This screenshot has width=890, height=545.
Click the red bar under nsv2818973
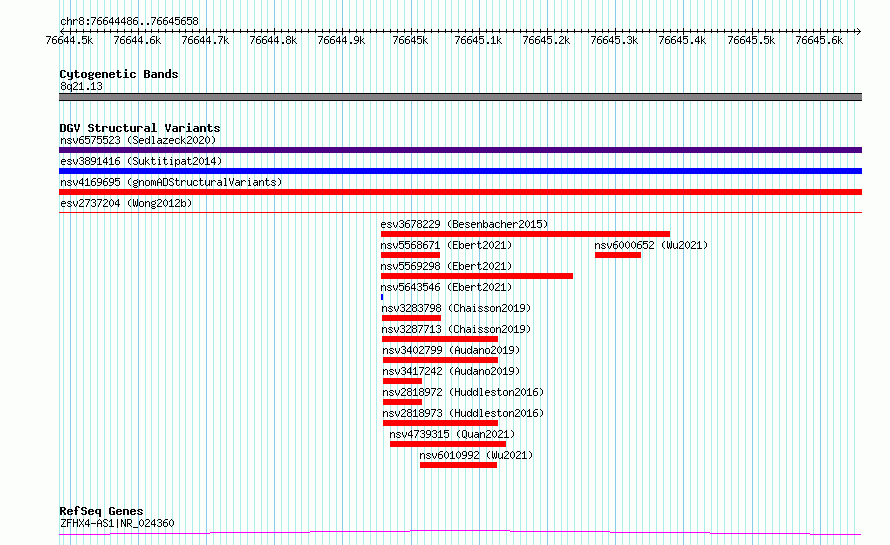[x=440, y=423]
